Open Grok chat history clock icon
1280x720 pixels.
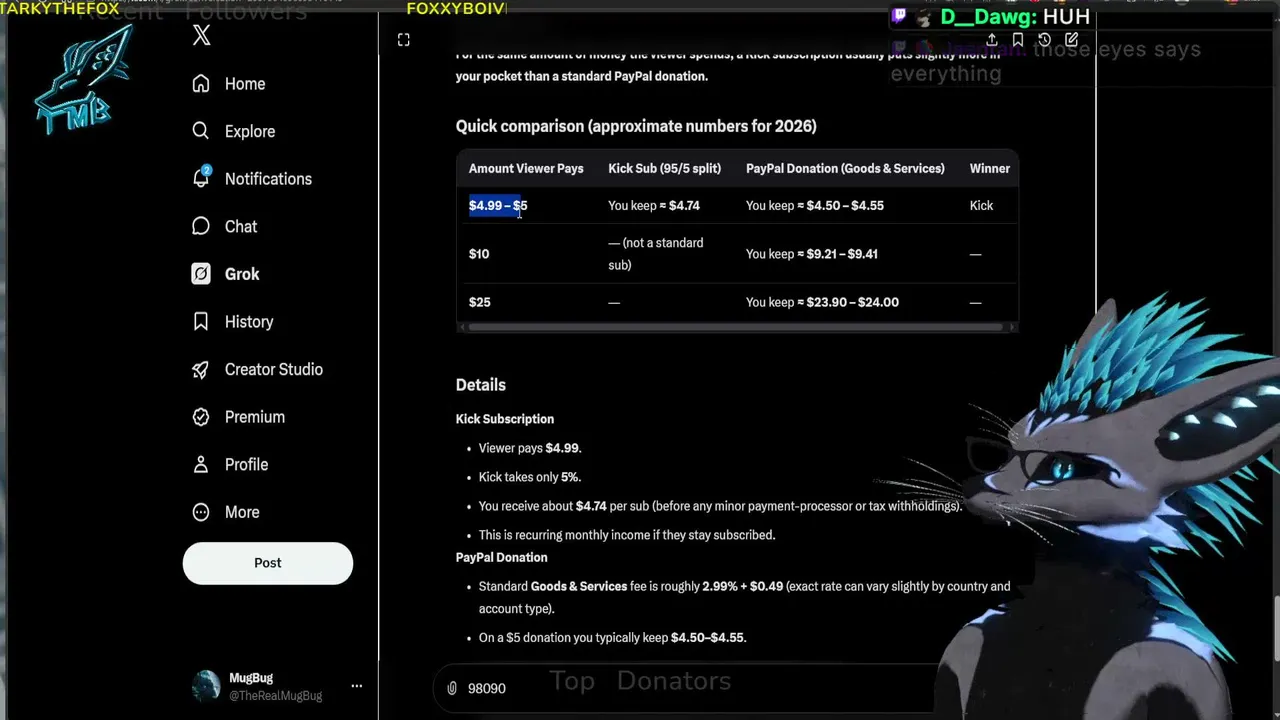pyautogui.click(x=1044, y=40)
